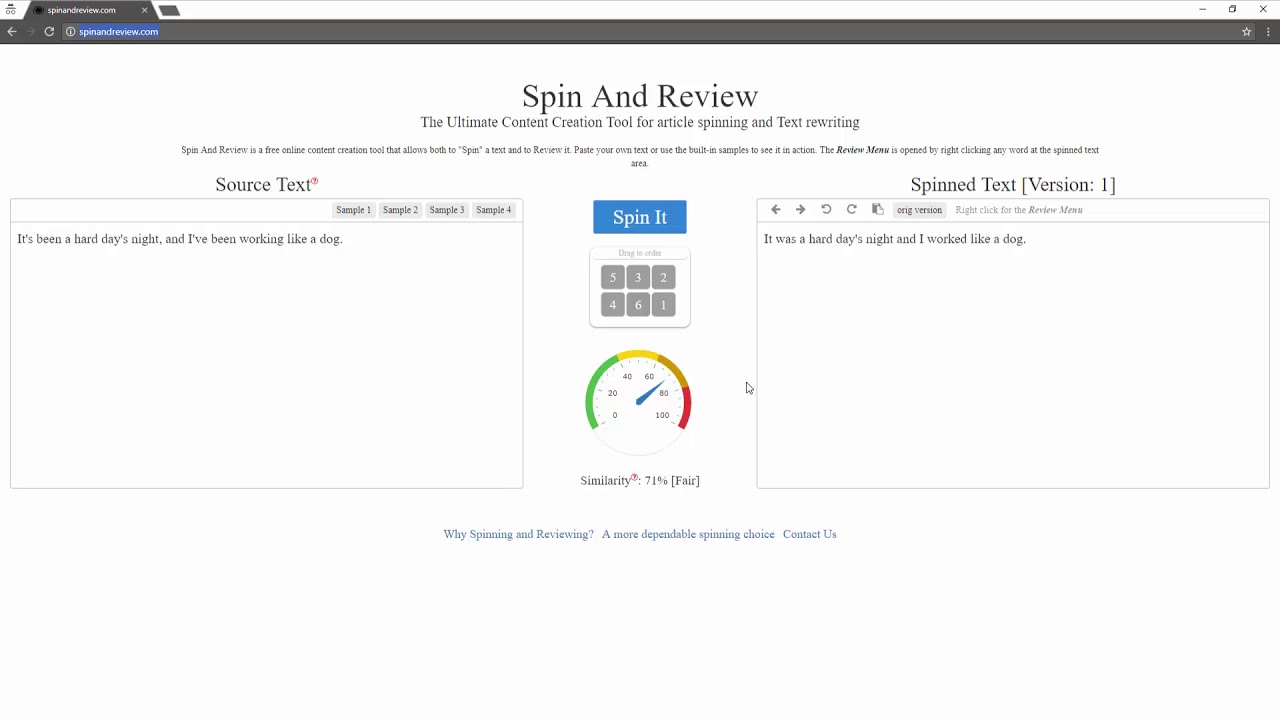Copy spinned text with clipboard icon

click(x=877, y=210)
